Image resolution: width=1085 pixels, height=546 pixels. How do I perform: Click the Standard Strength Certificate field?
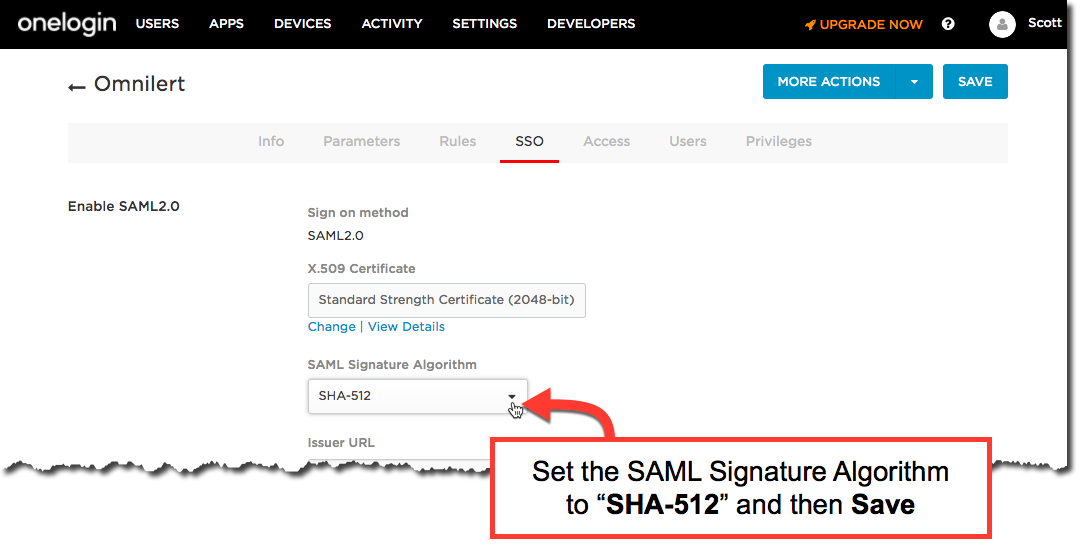446,300
